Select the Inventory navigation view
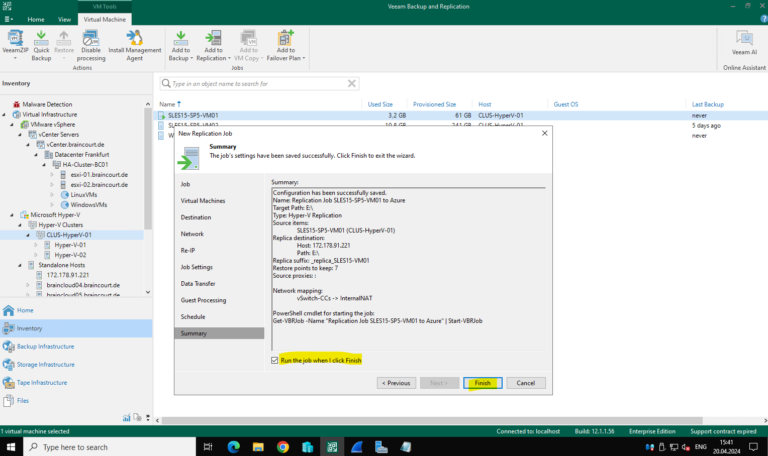Image resolution: width=768 pixels, height=456 pixels. pos(76,329)
